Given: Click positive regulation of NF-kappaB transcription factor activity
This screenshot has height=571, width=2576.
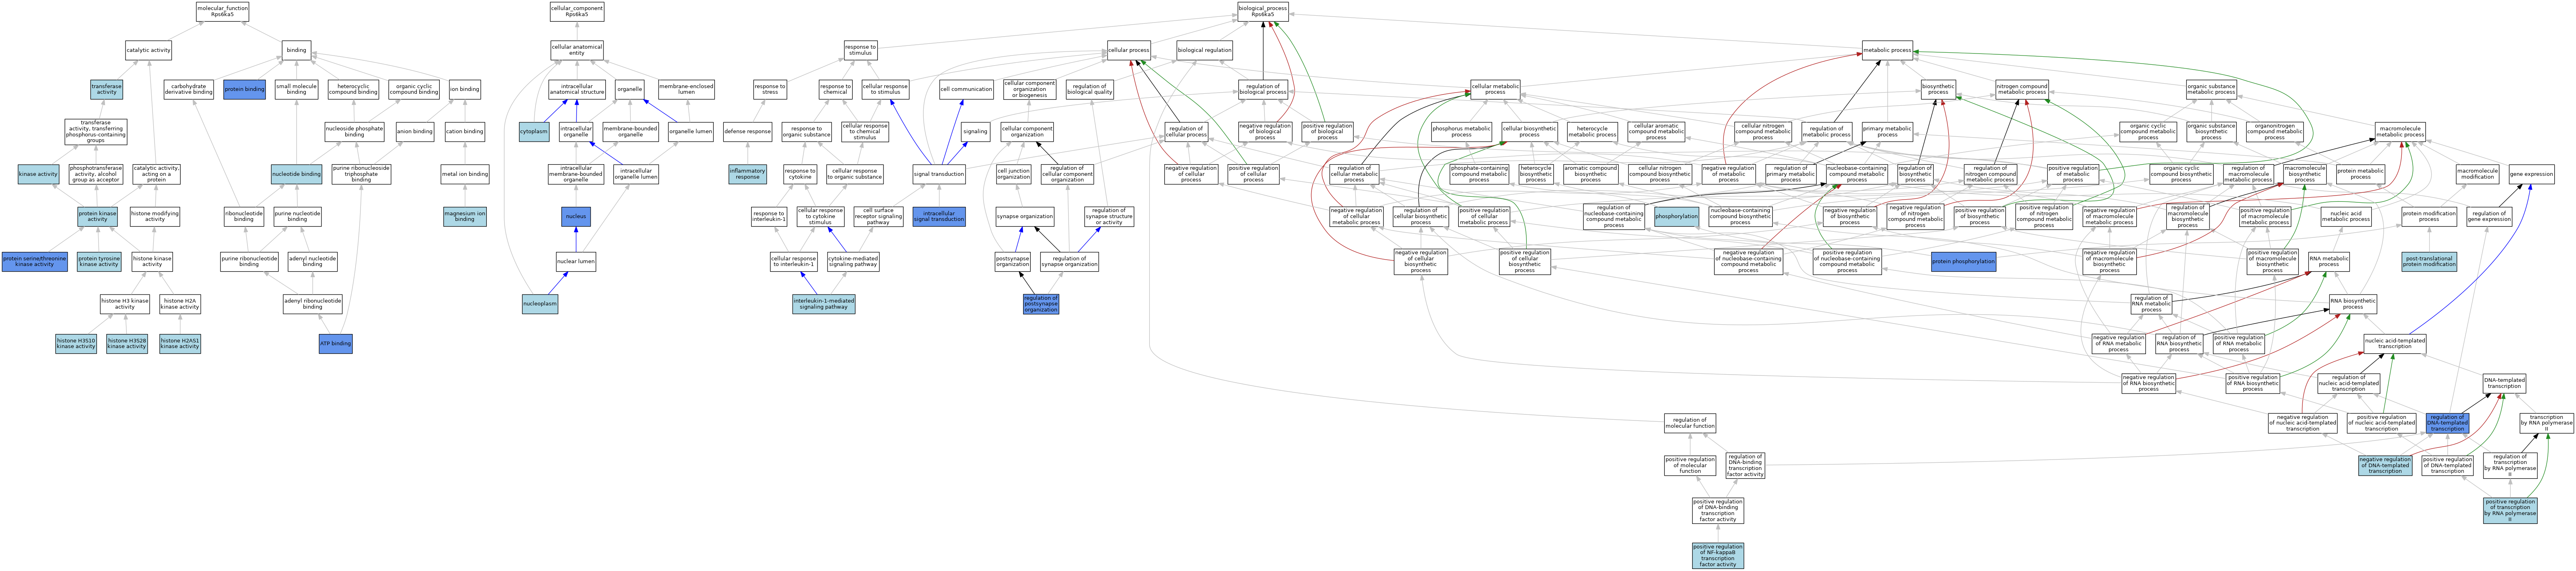Looking at the screenshot, I should 1718,556.
